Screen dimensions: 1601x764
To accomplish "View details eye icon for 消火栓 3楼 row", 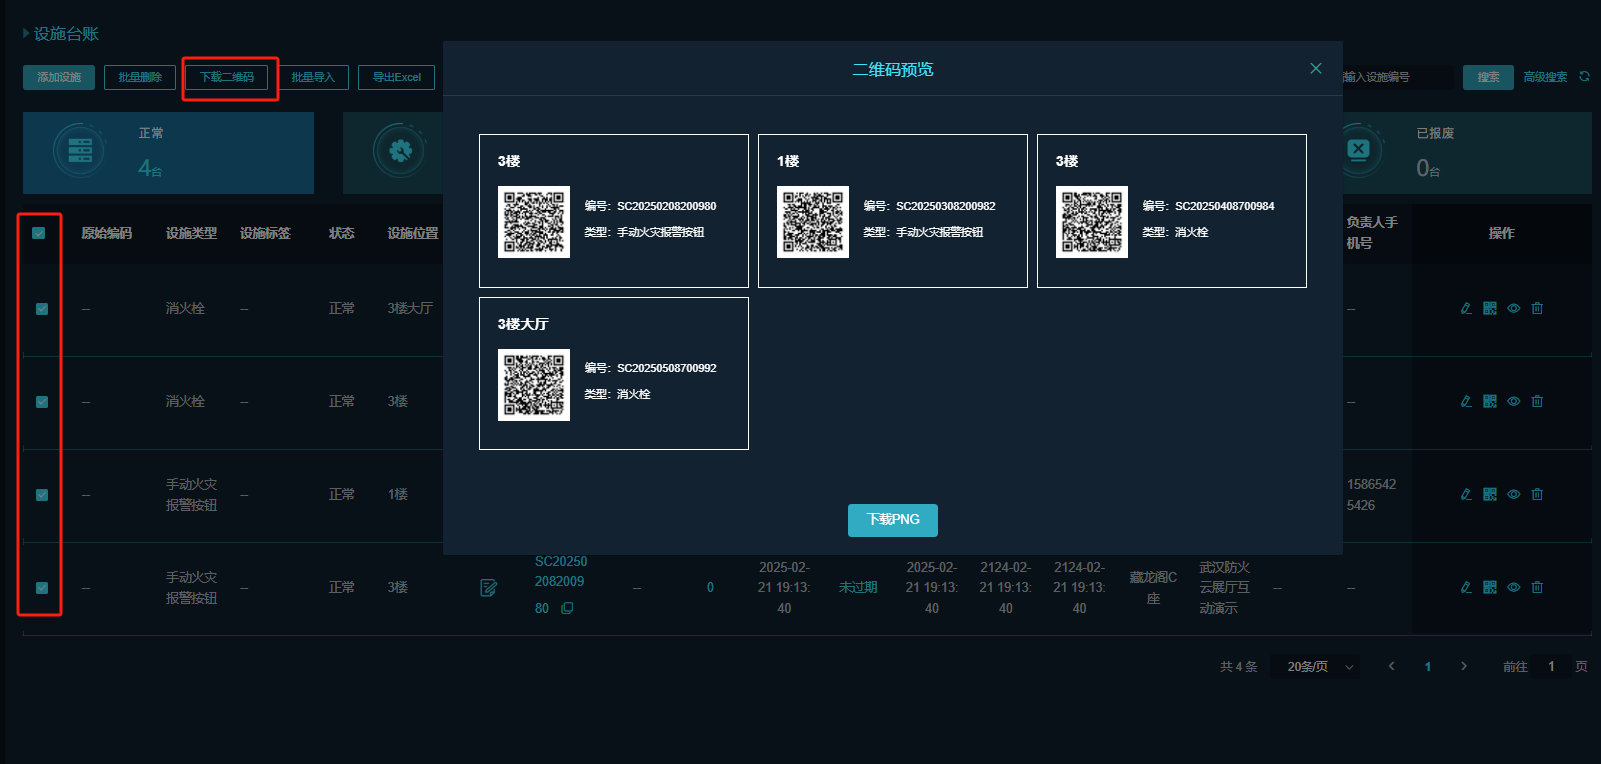I will click(x=1514, y=401).
